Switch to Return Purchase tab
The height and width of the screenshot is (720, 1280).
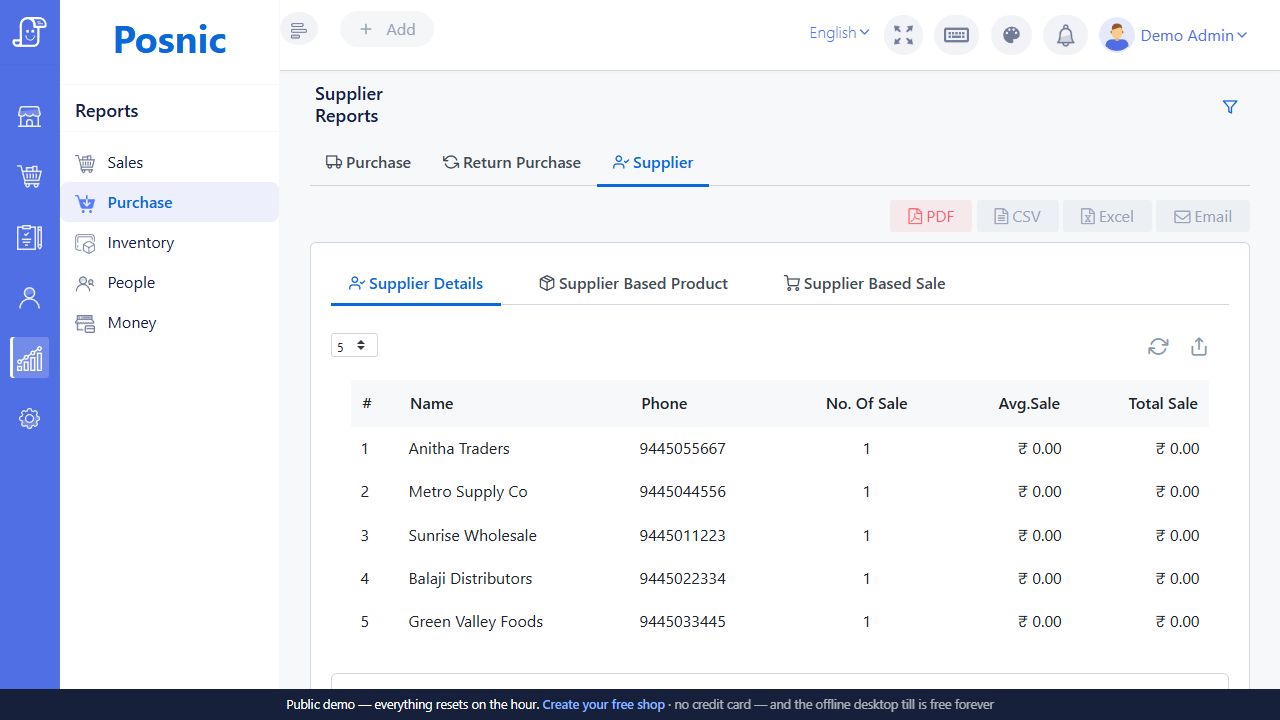pyautogui.click(x=512, y=162)
